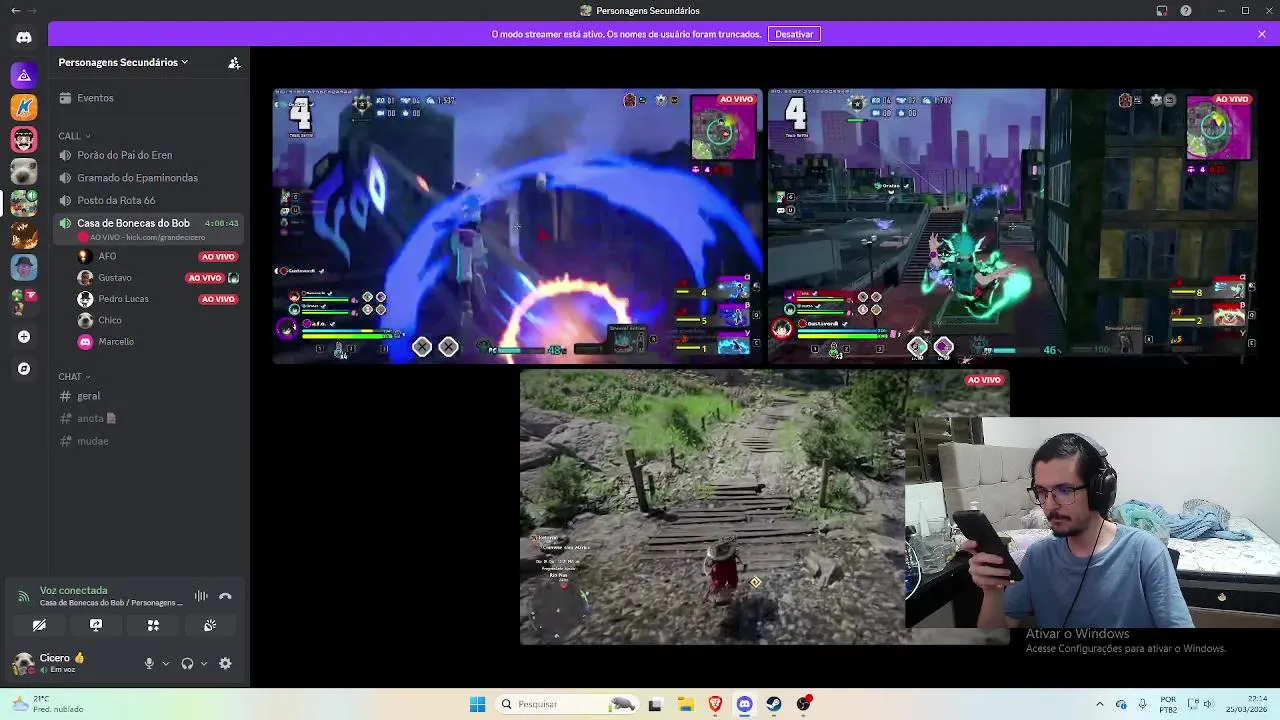Open Brave browser from the taskbar
The image size is (1280, 720).
point(715,704)
